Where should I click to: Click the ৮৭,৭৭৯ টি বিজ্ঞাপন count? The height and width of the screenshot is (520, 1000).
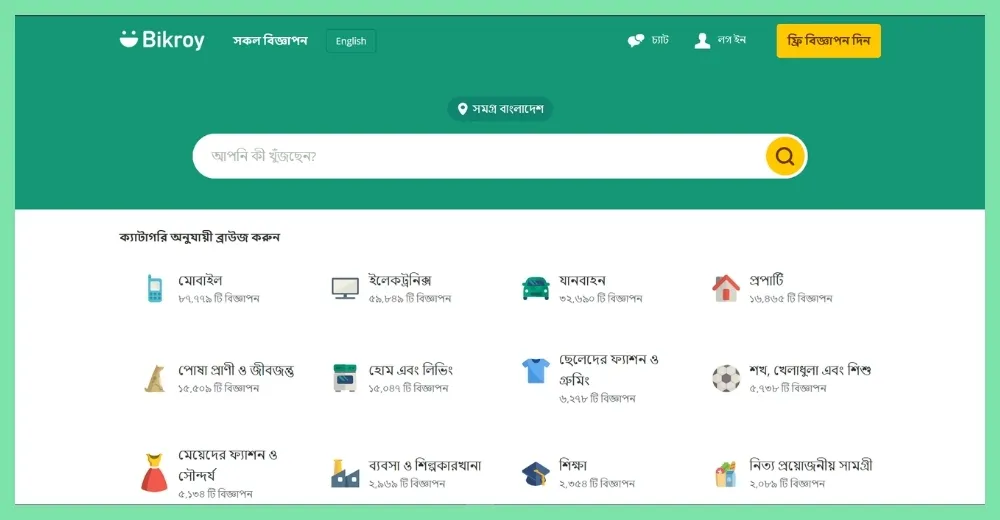tap(219, 299)
